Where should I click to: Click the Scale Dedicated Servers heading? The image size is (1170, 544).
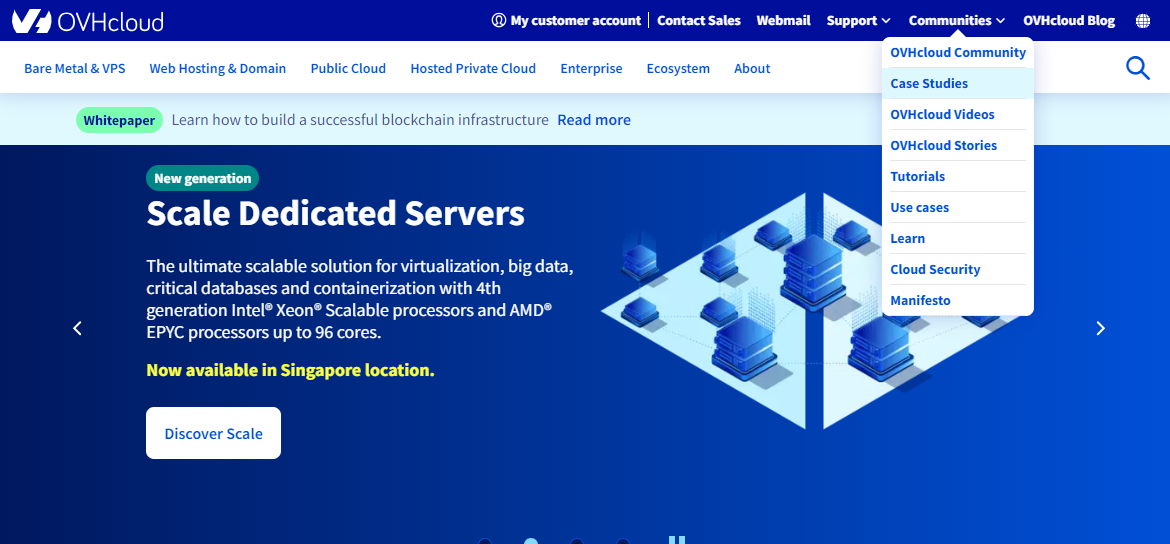click(x=336, y=213)
